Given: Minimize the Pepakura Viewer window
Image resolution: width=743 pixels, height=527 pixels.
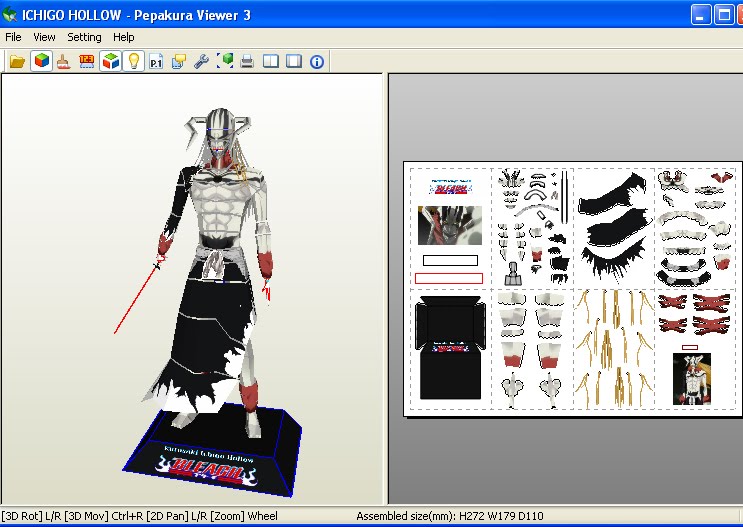Looking at the screenshot, I should point(700,15).
